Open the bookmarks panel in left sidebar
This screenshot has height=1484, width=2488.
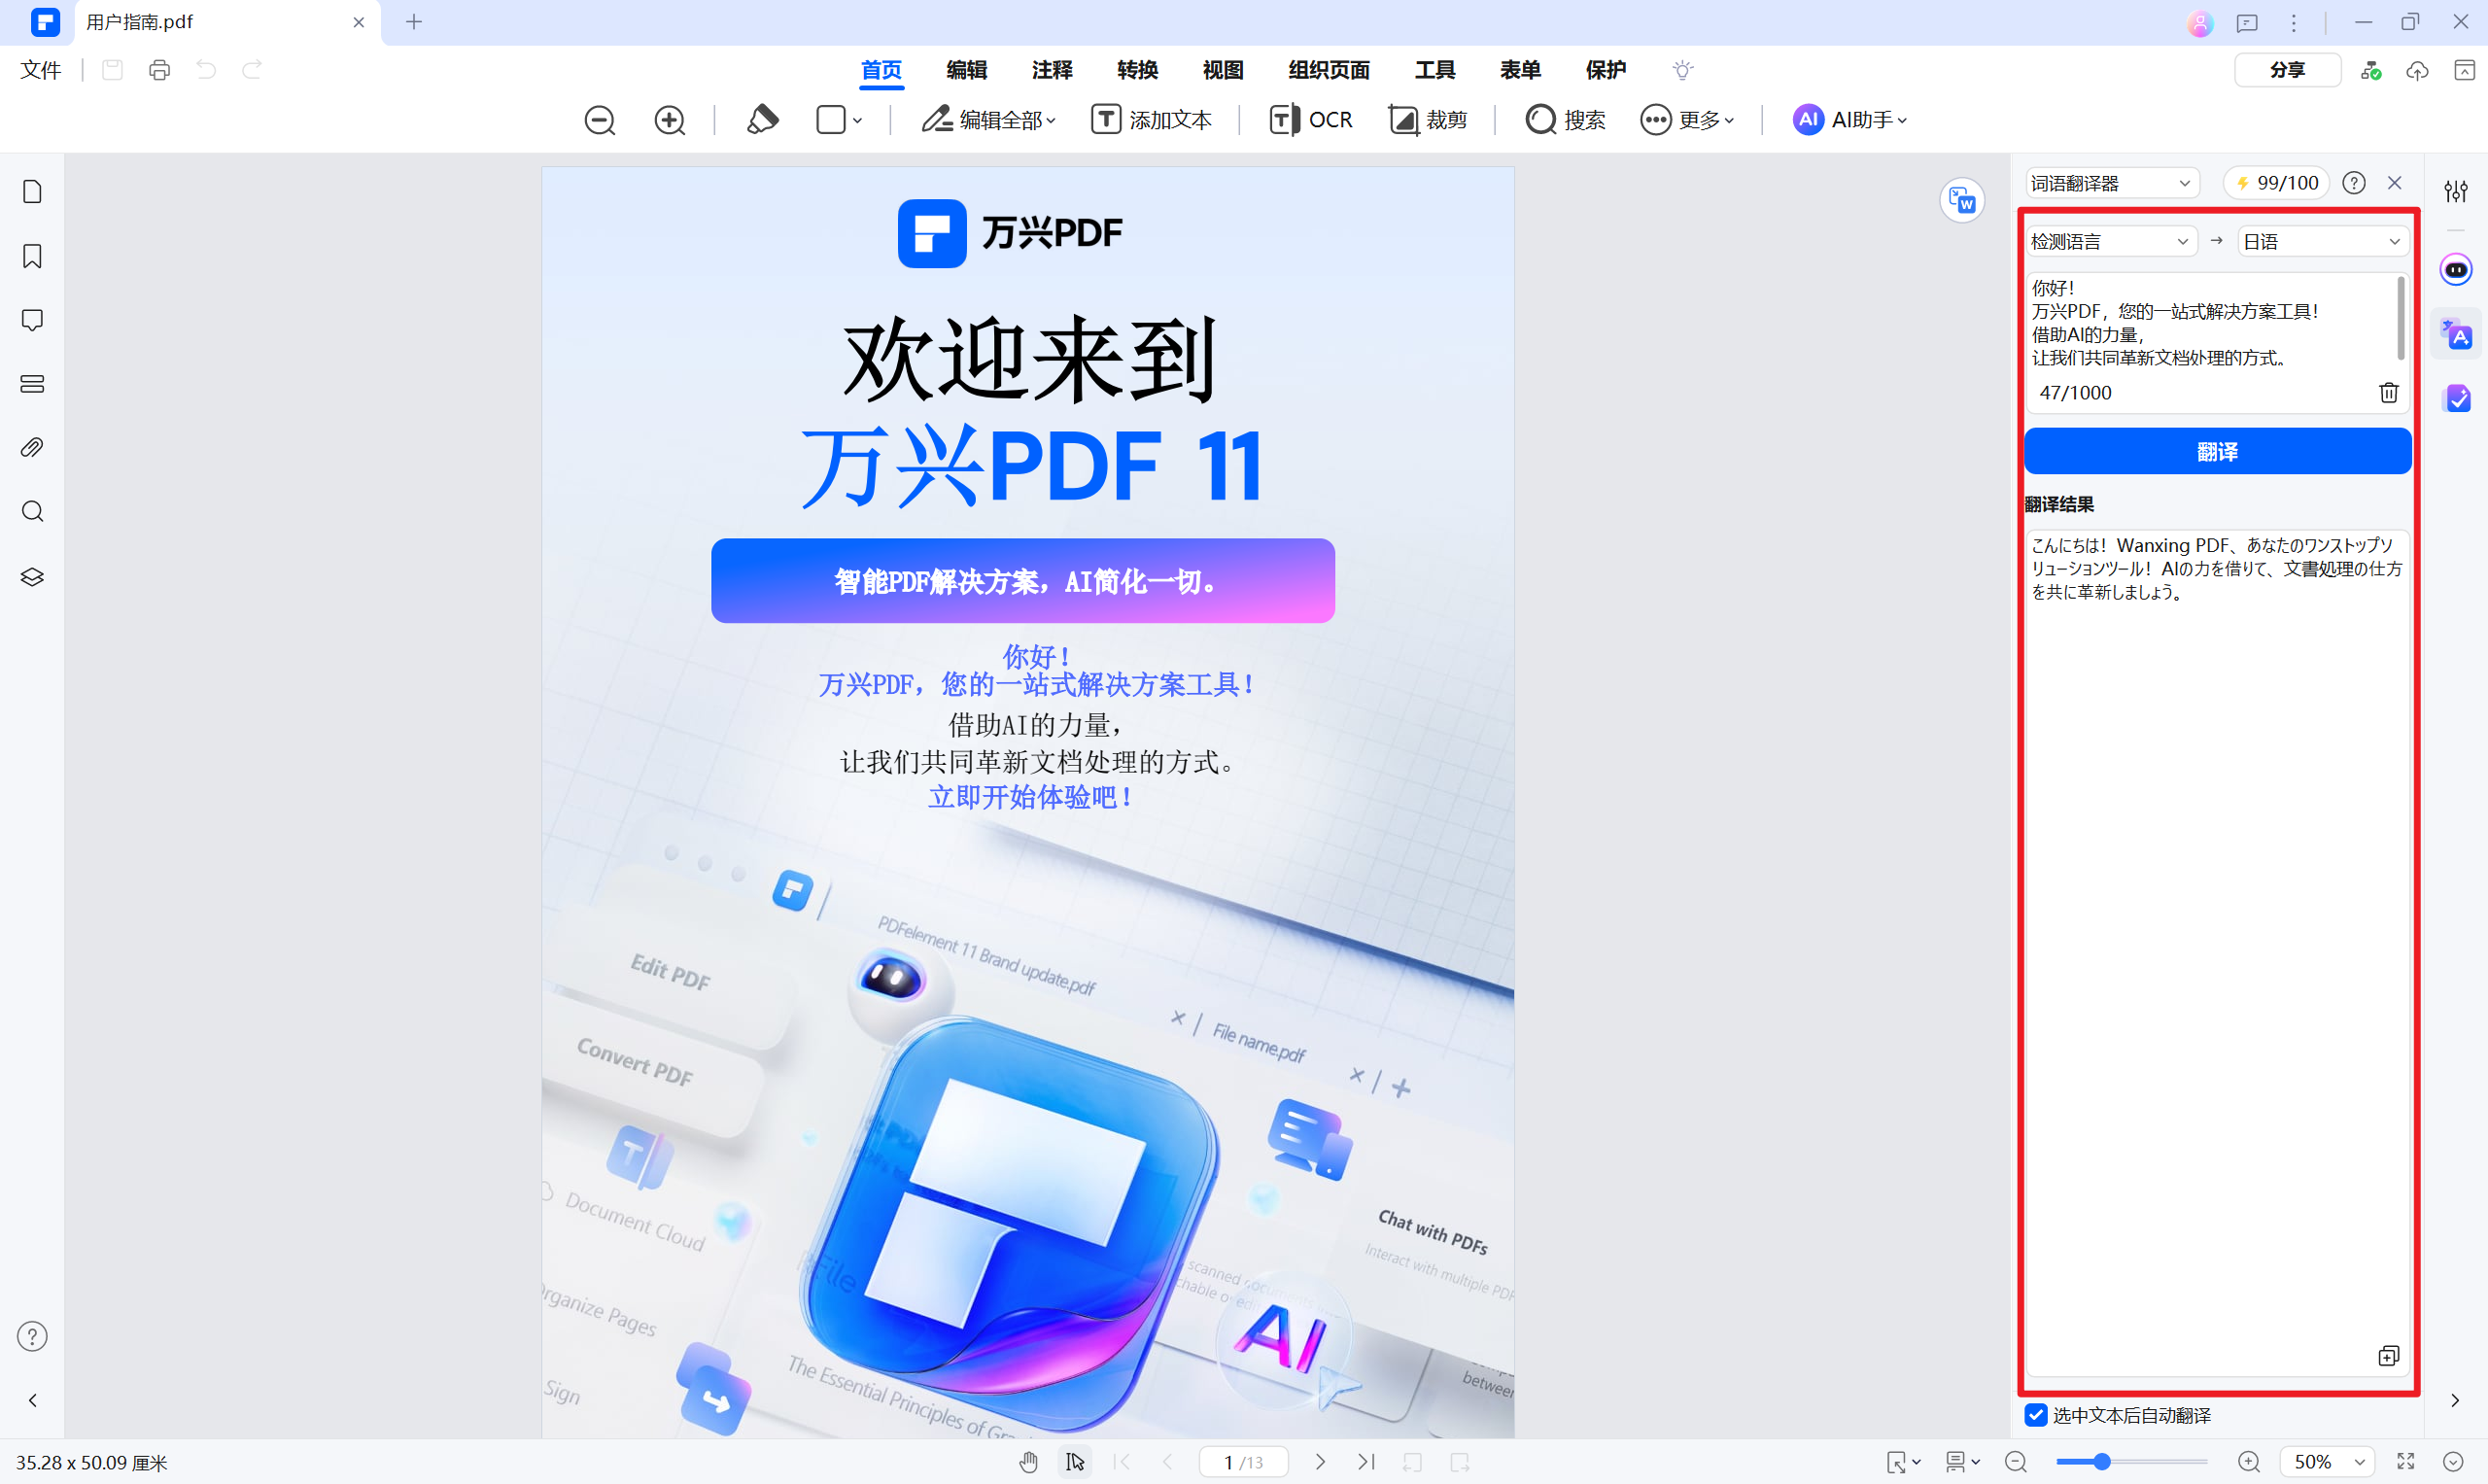pyautogui.click(x=32, y=257)
